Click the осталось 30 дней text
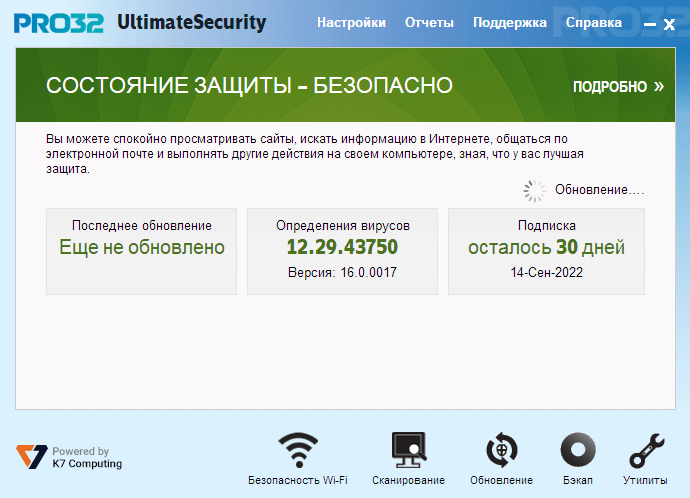This screenshot has height=498, width=690. tap(546, 247)
